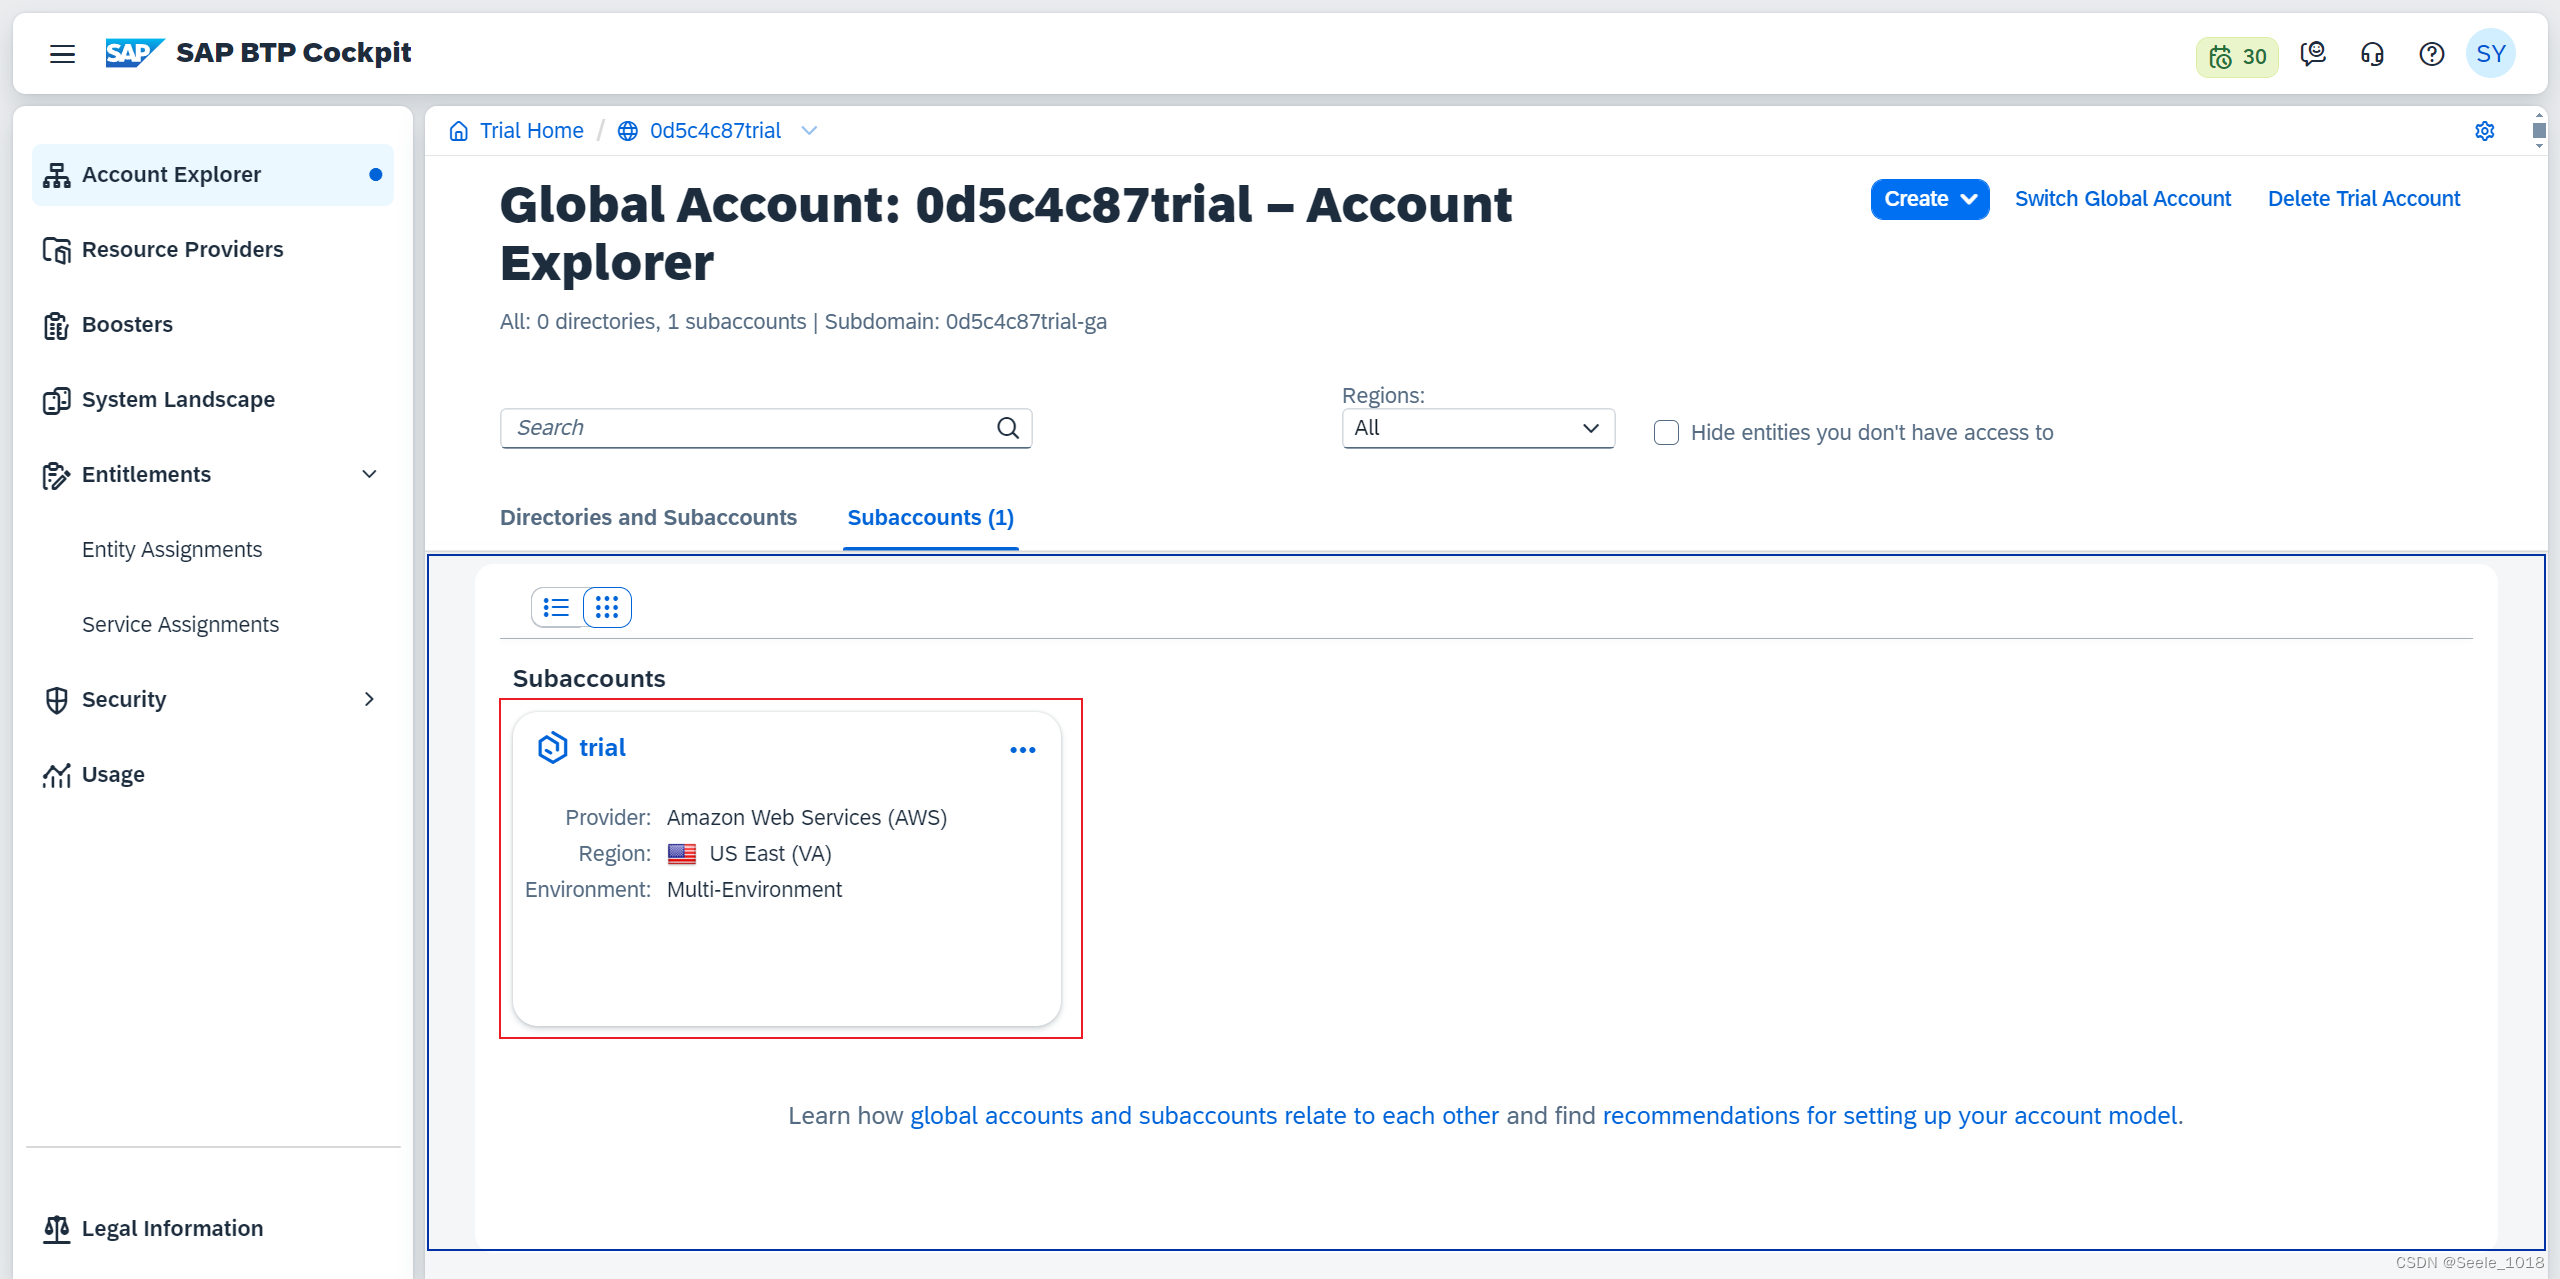Switch to Directories and Subaccounts tab
This screenshot has height=1279, width=2560.
click(x=648, y=518)
